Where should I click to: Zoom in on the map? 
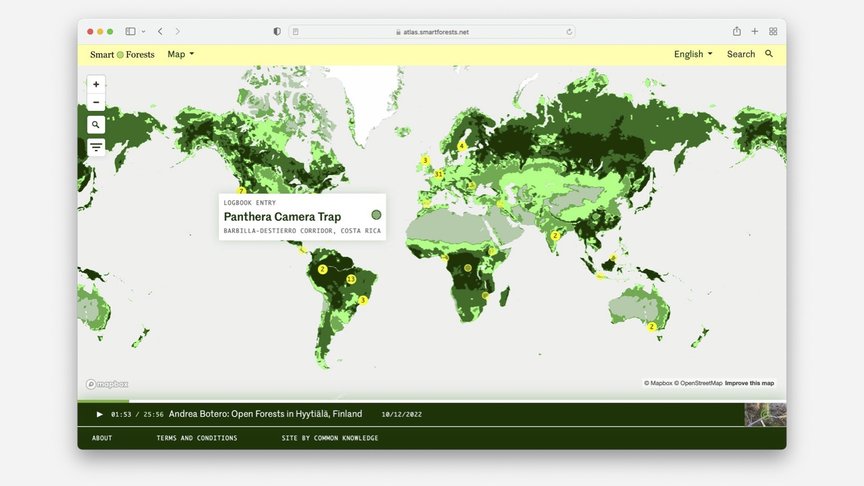pyautogui.click(x=96, y=84)
